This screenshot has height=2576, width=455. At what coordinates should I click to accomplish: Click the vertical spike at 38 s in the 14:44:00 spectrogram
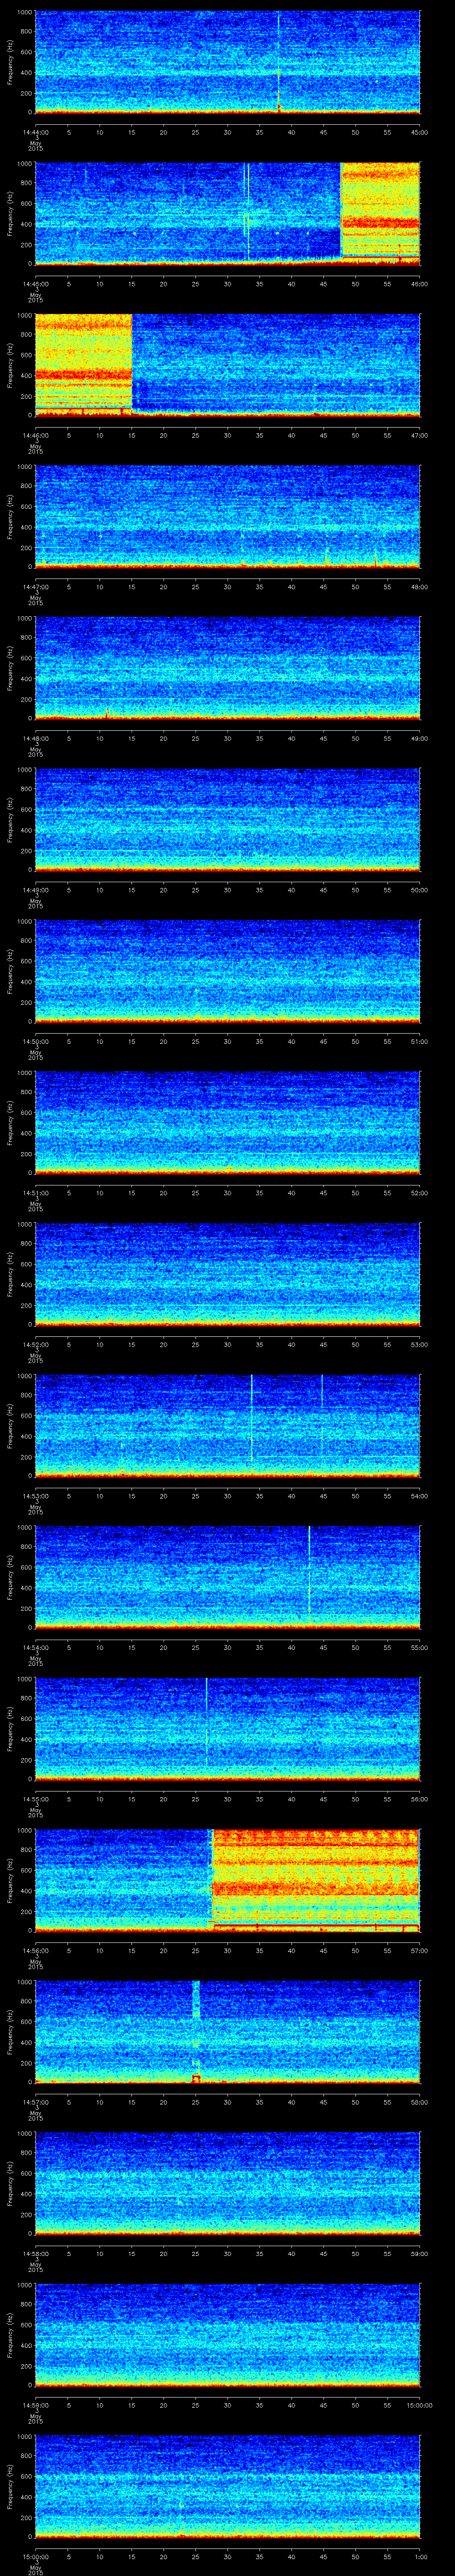(x=279, y=62)
